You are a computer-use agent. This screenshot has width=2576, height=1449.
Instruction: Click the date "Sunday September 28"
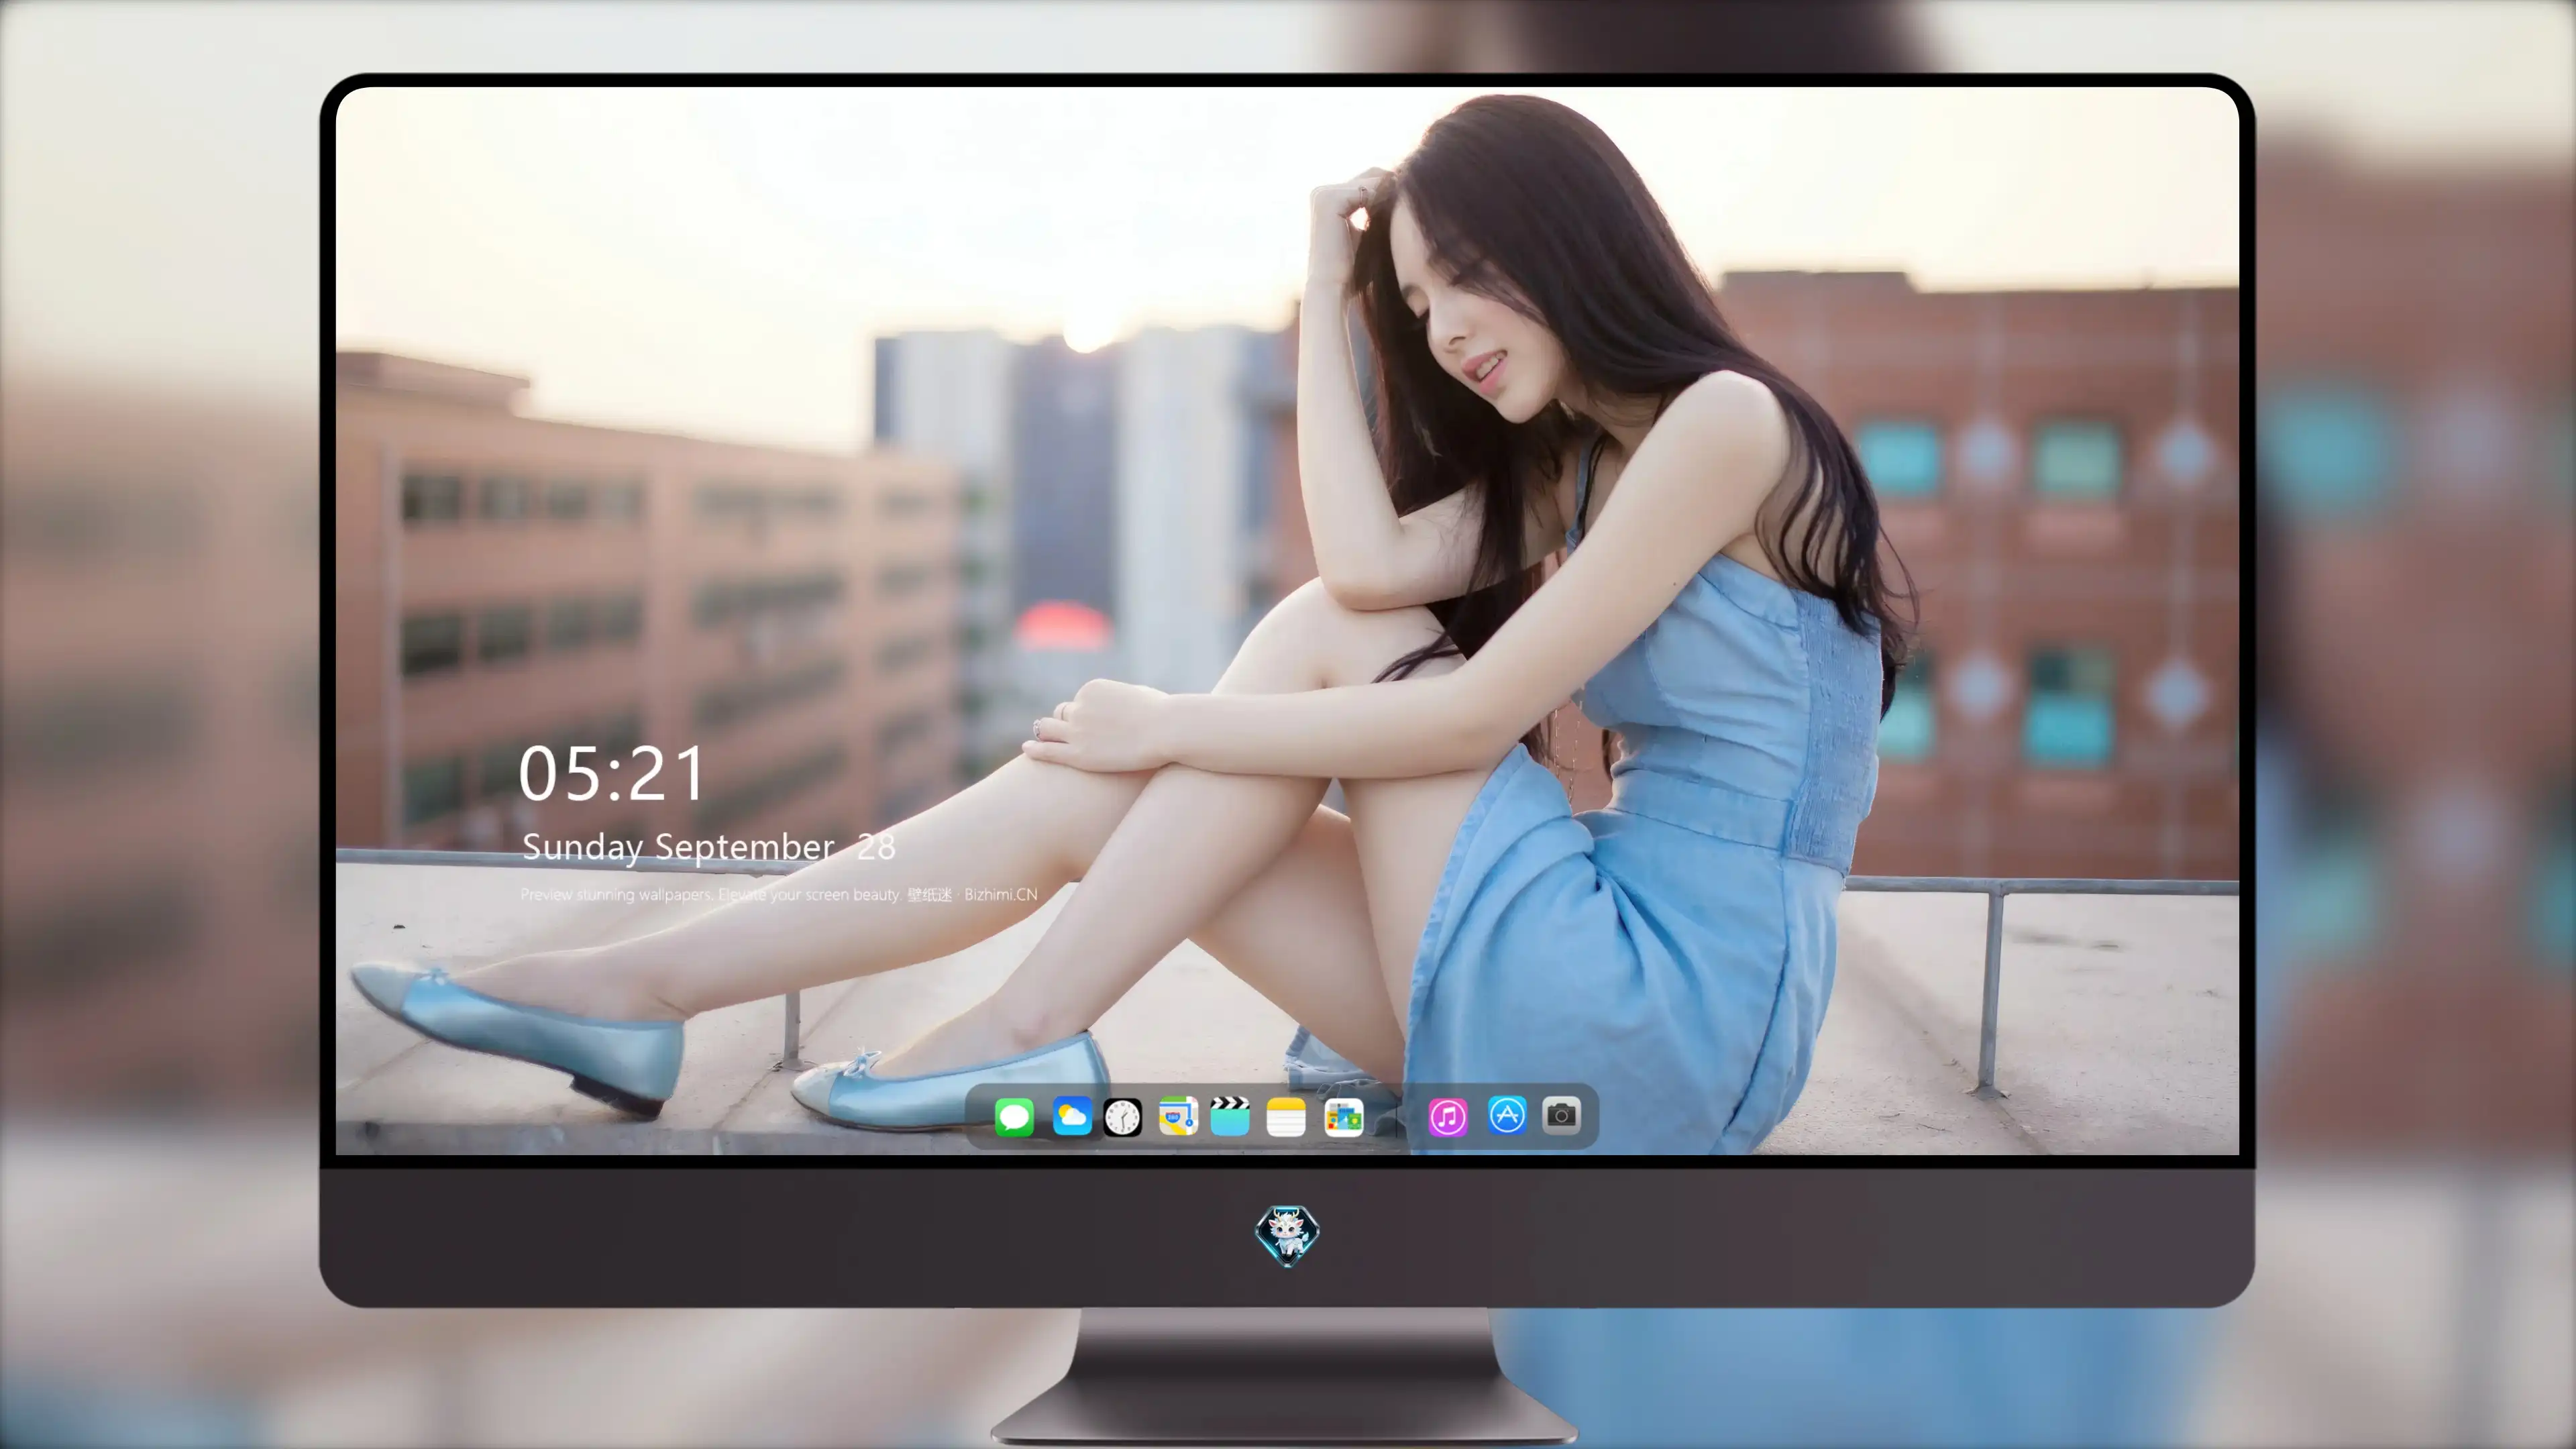[x=708, y=847]
